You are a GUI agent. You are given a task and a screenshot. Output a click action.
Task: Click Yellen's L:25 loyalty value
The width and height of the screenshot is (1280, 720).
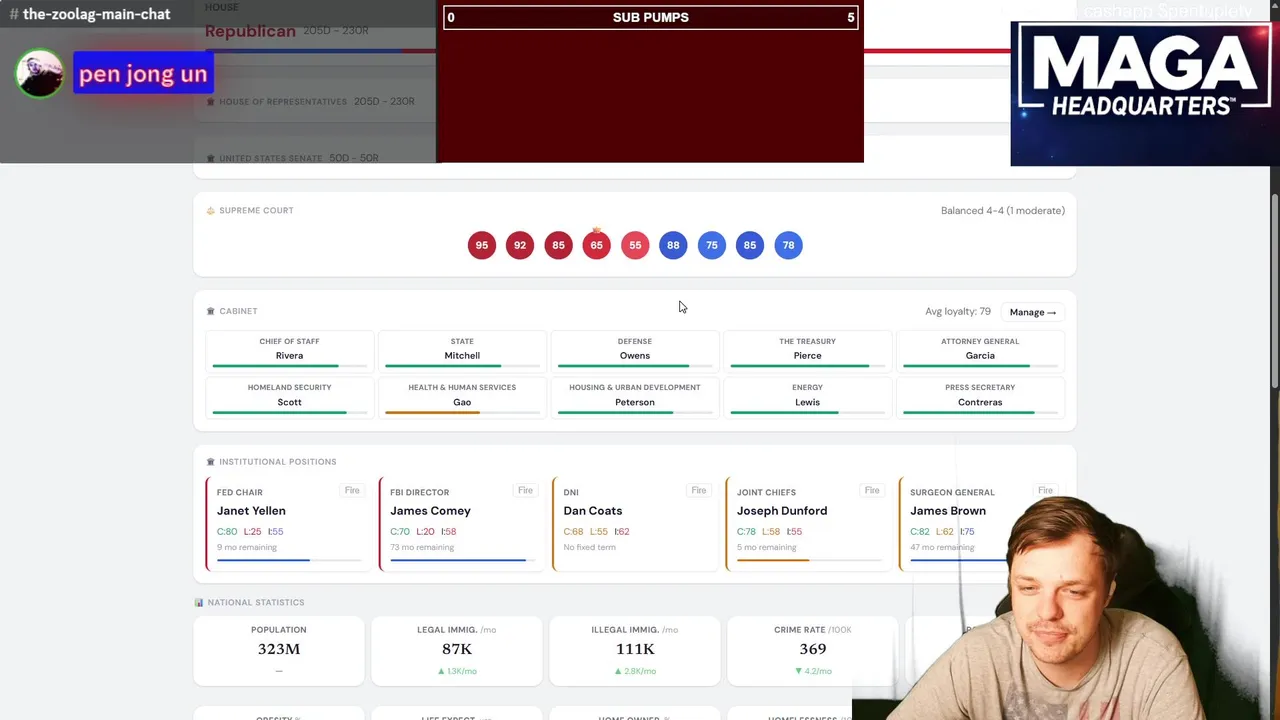tap(252, 532)
